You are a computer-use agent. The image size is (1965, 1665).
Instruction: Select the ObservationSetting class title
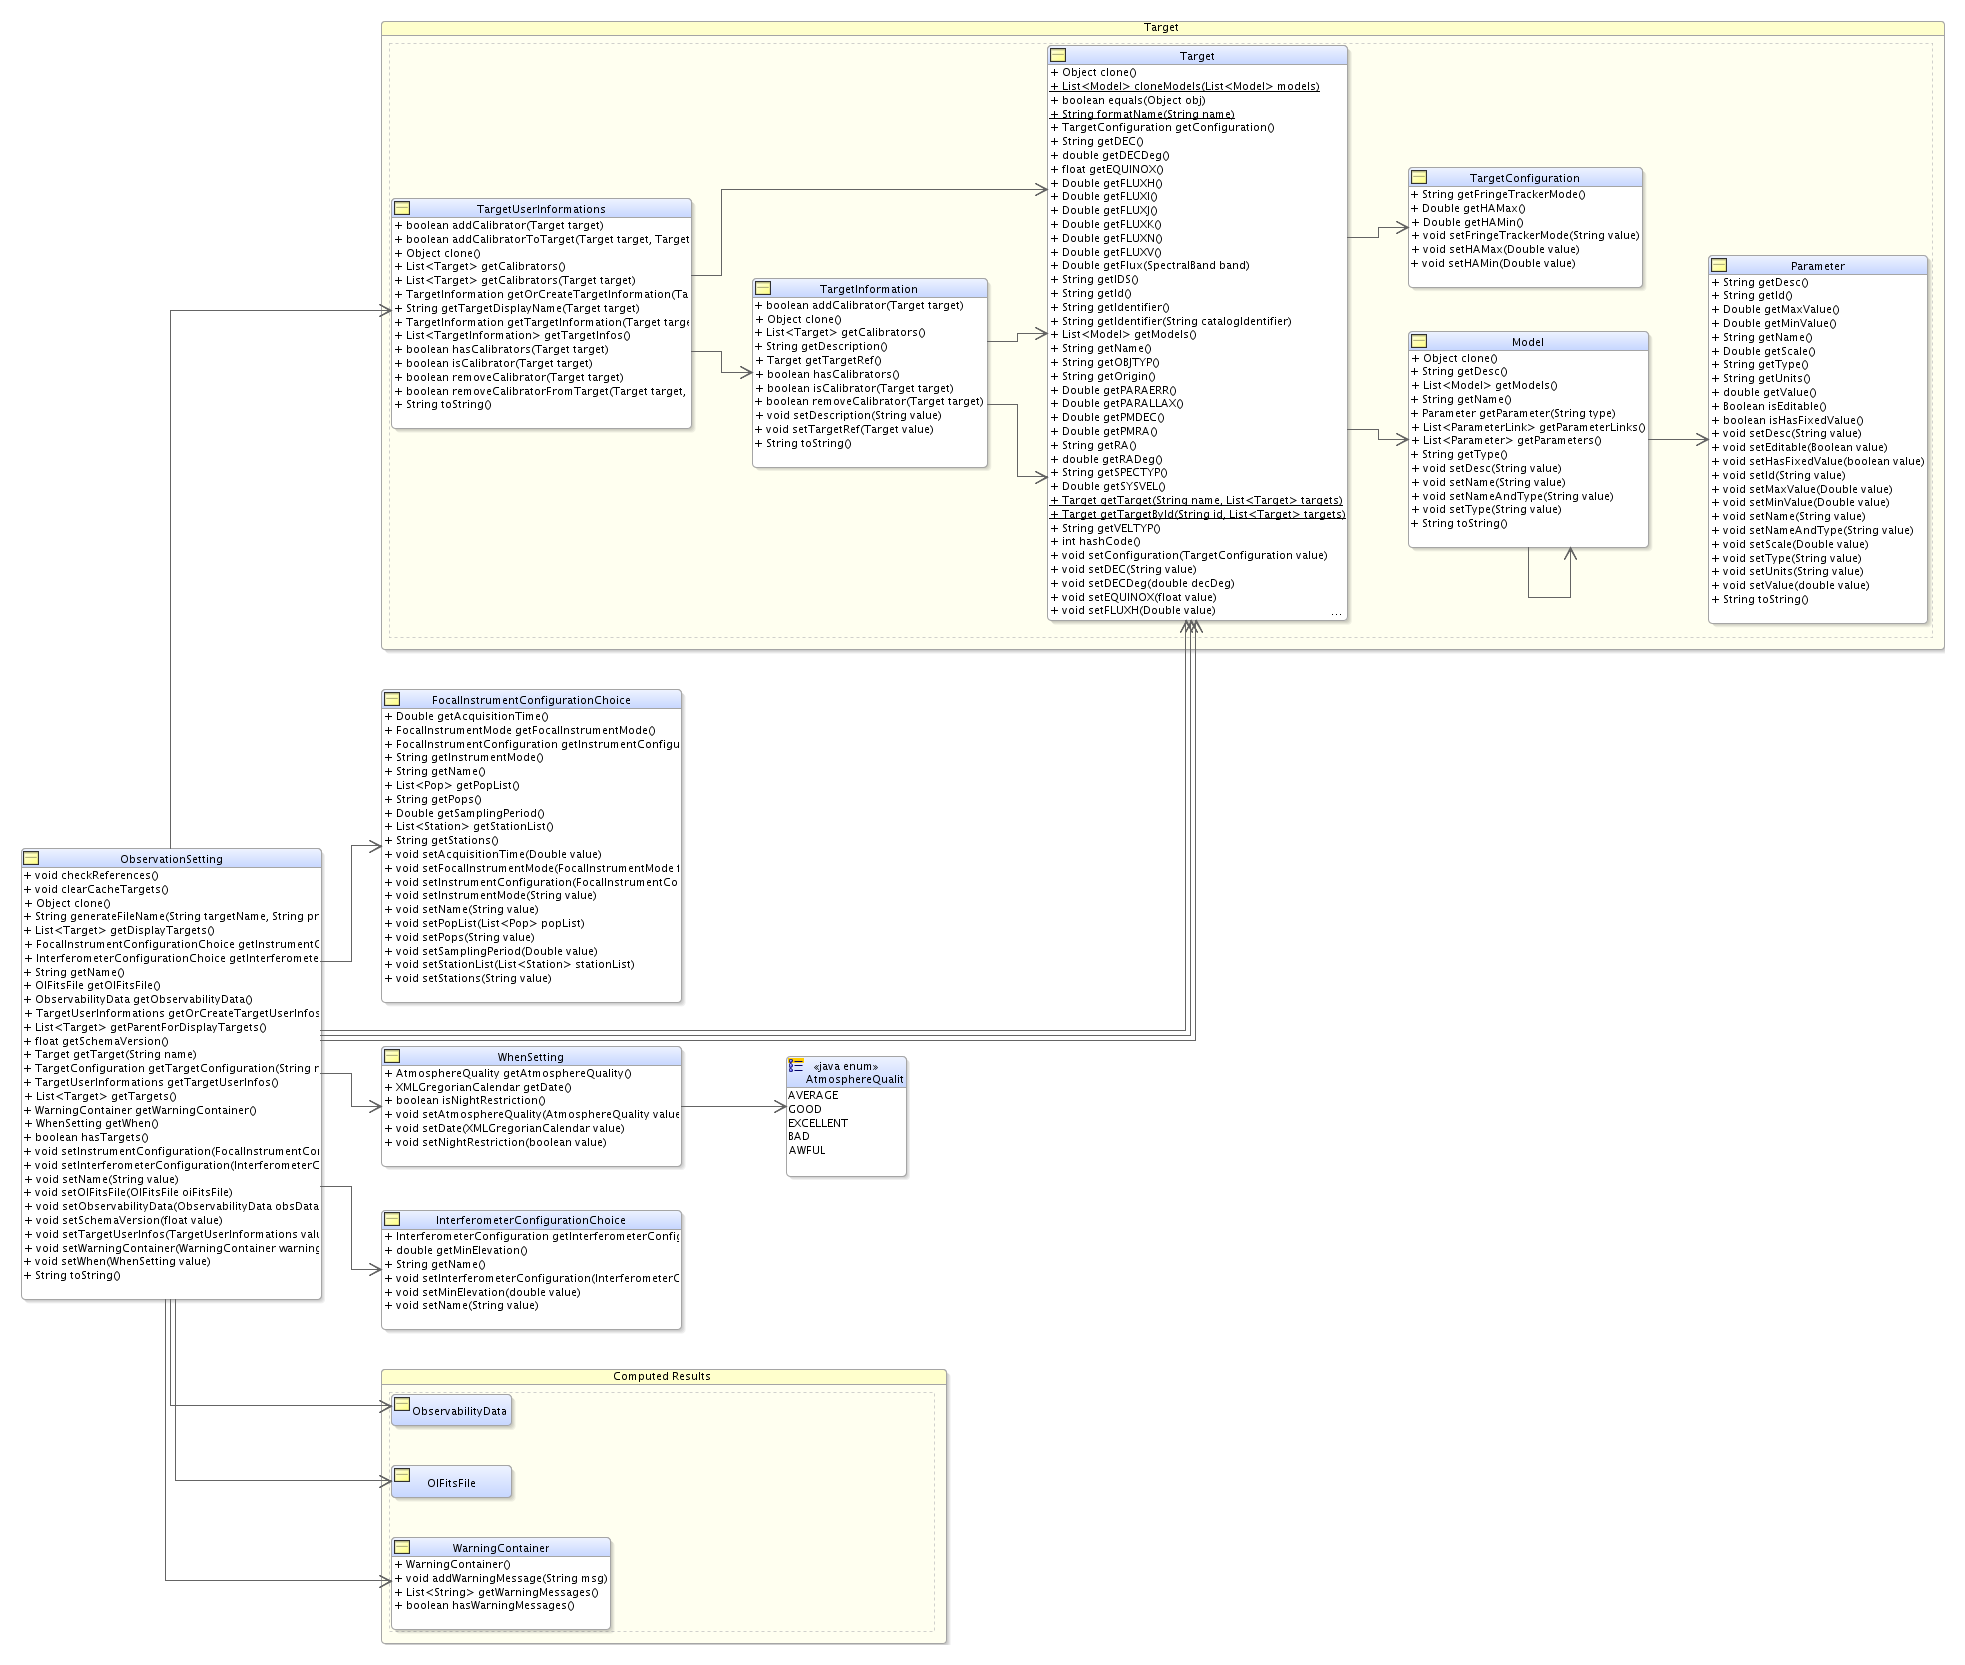tap(172, 859)
